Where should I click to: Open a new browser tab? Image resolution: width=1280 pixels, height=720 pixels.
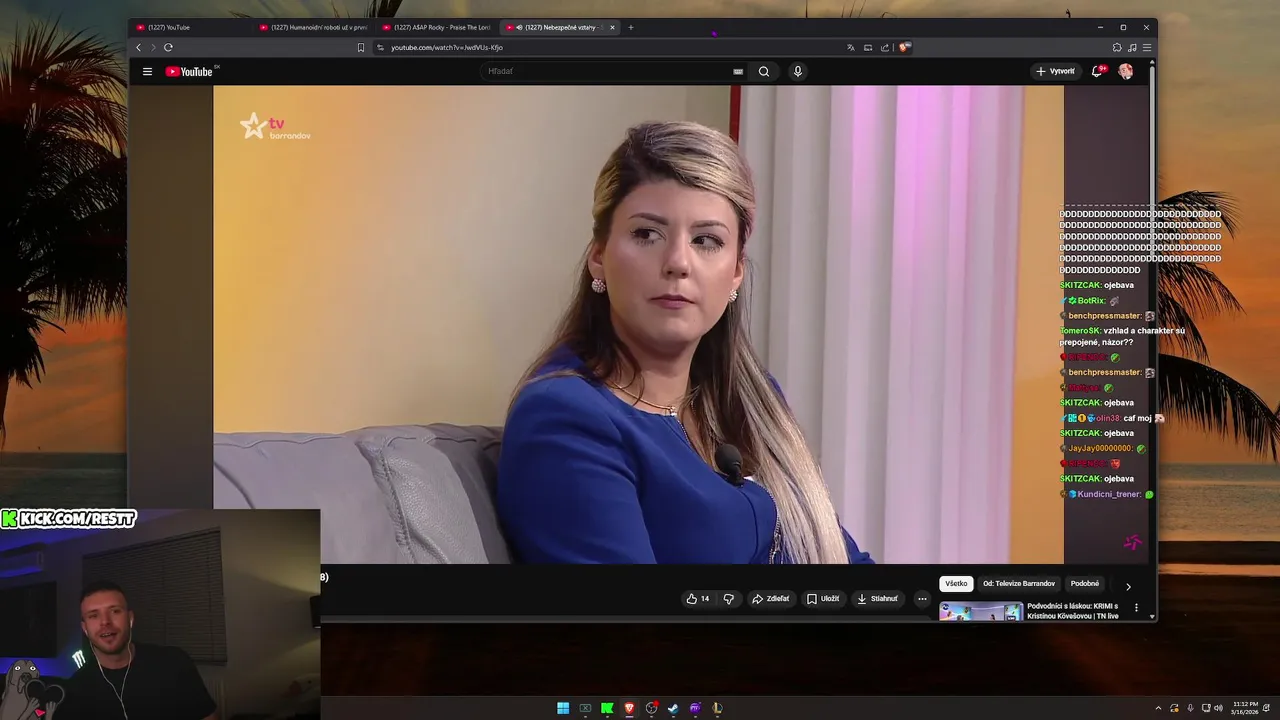[x=630, y=27]
